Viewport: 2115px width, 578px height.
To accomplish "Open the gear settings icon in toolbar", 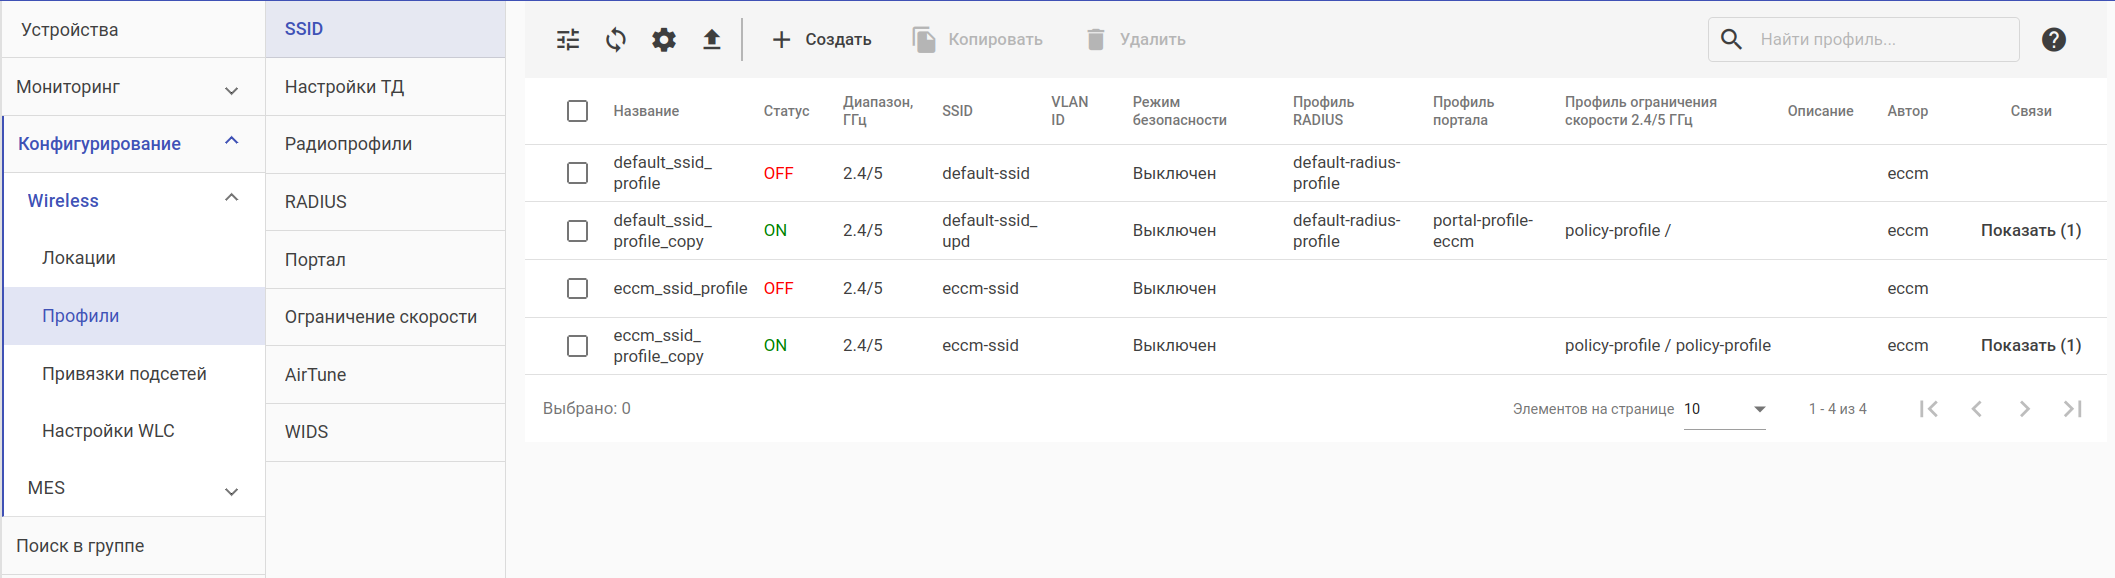I will [664, 40].
